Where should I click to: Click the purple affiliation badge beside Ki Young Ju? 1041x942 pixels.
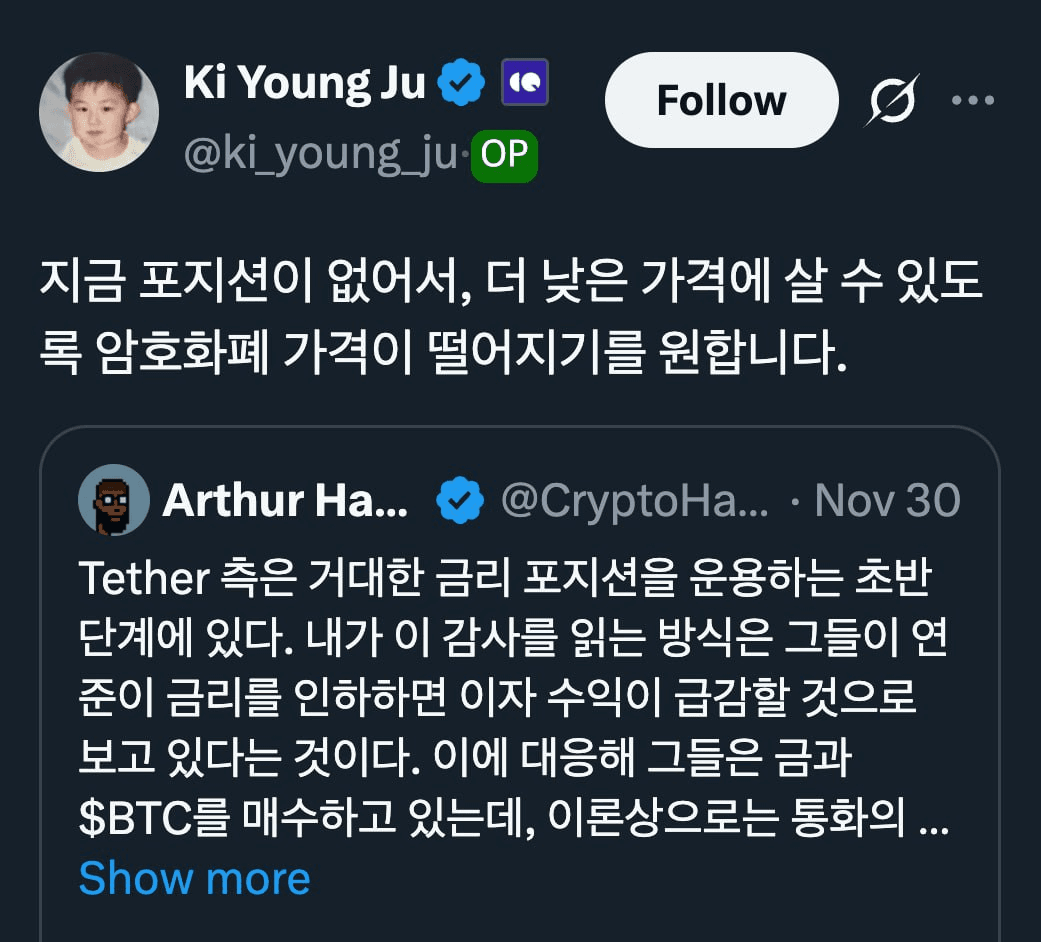tap(524, 84)
